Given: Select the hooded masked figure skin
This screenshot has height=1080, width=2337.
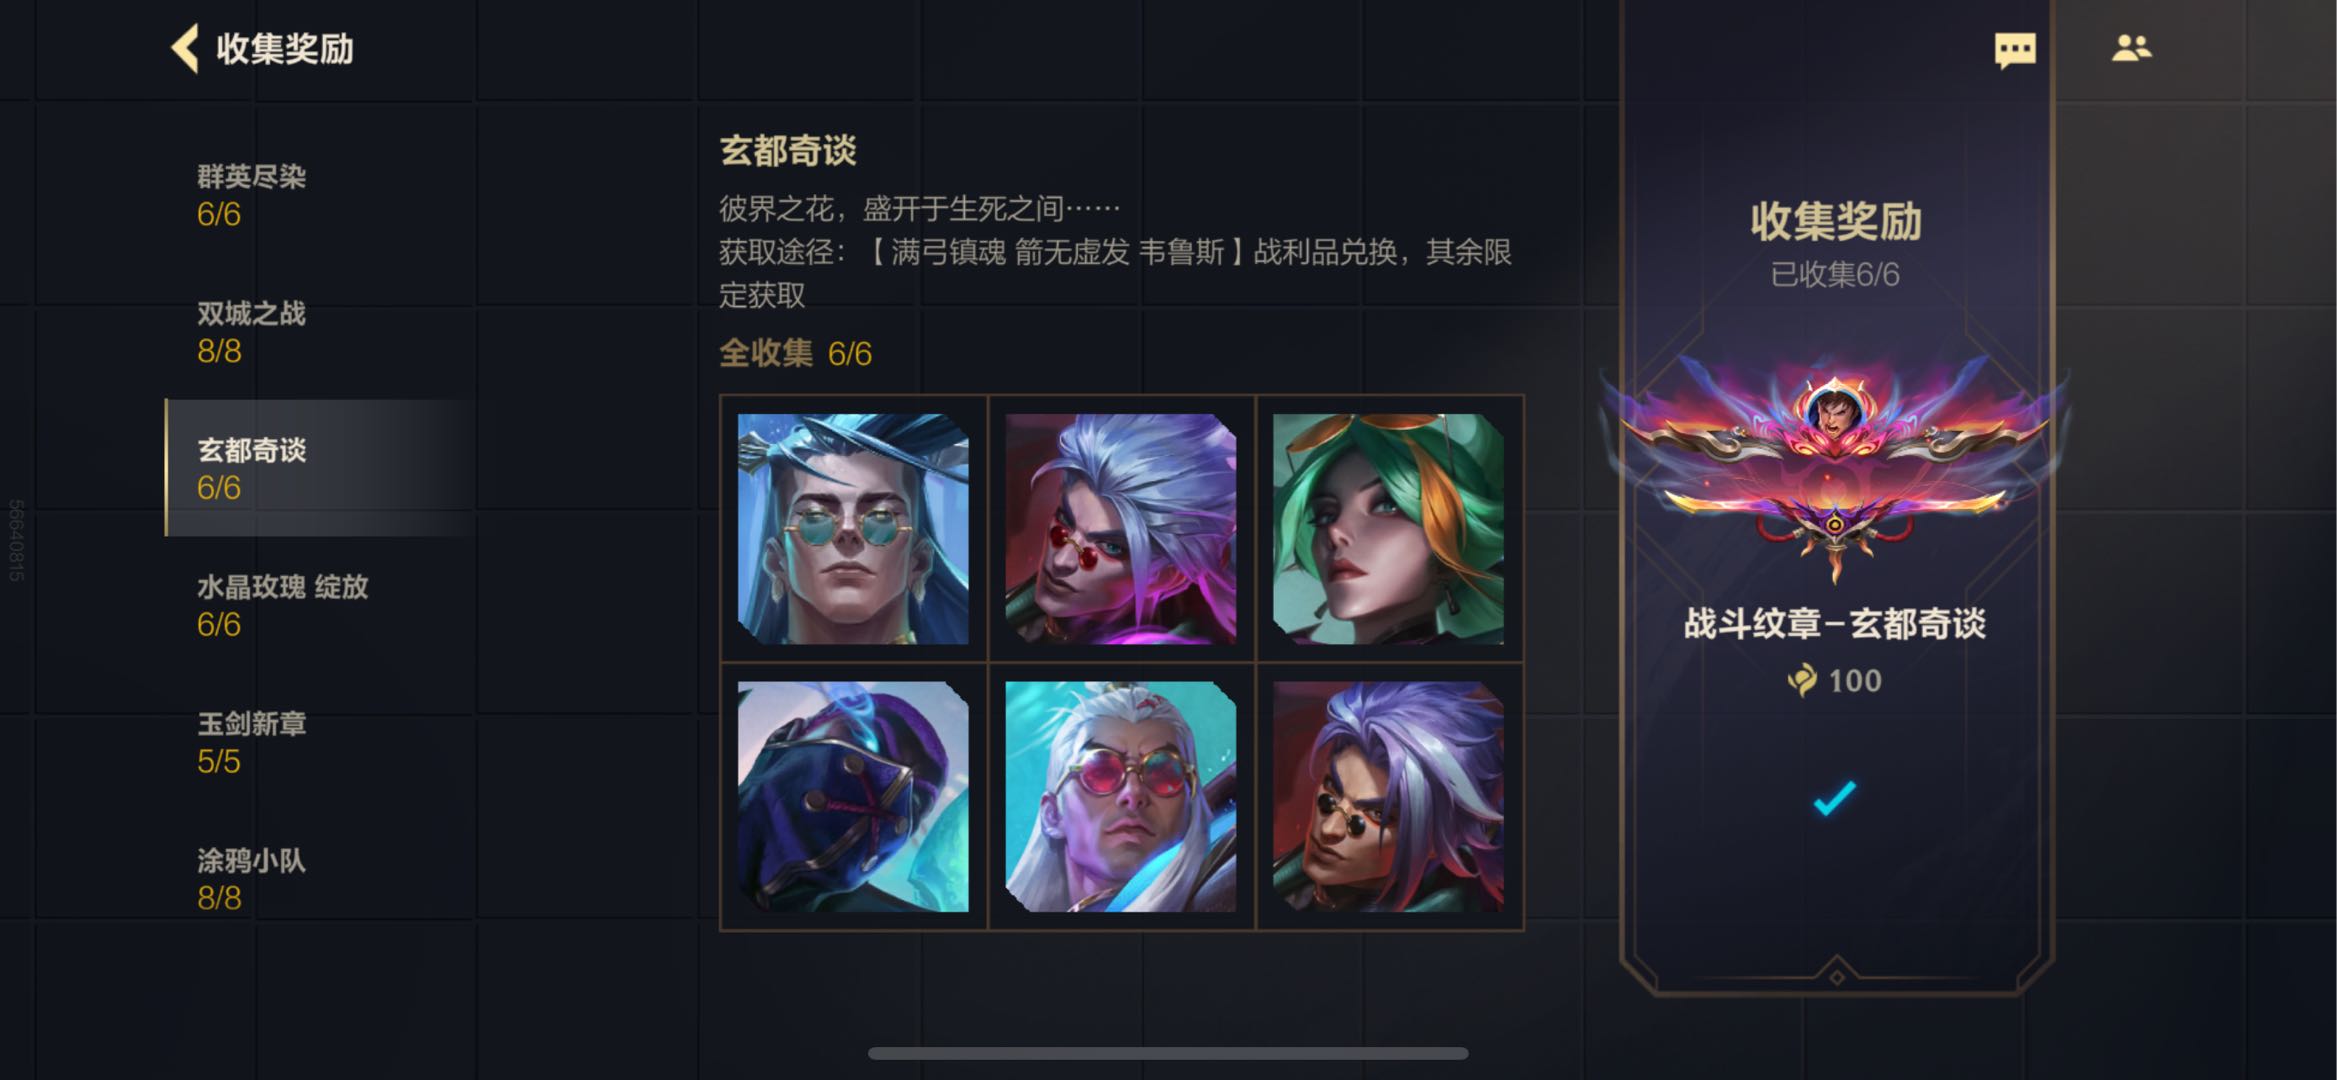Looking at the screenshot, I should tap(853, 797).
